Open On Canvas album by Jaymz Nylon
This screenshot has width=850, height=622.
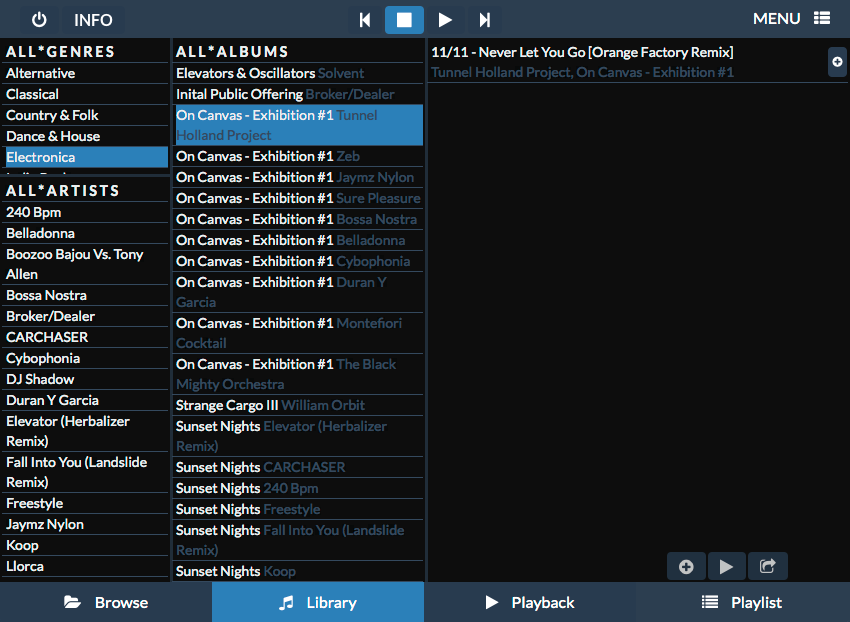[x=298, y=177]
